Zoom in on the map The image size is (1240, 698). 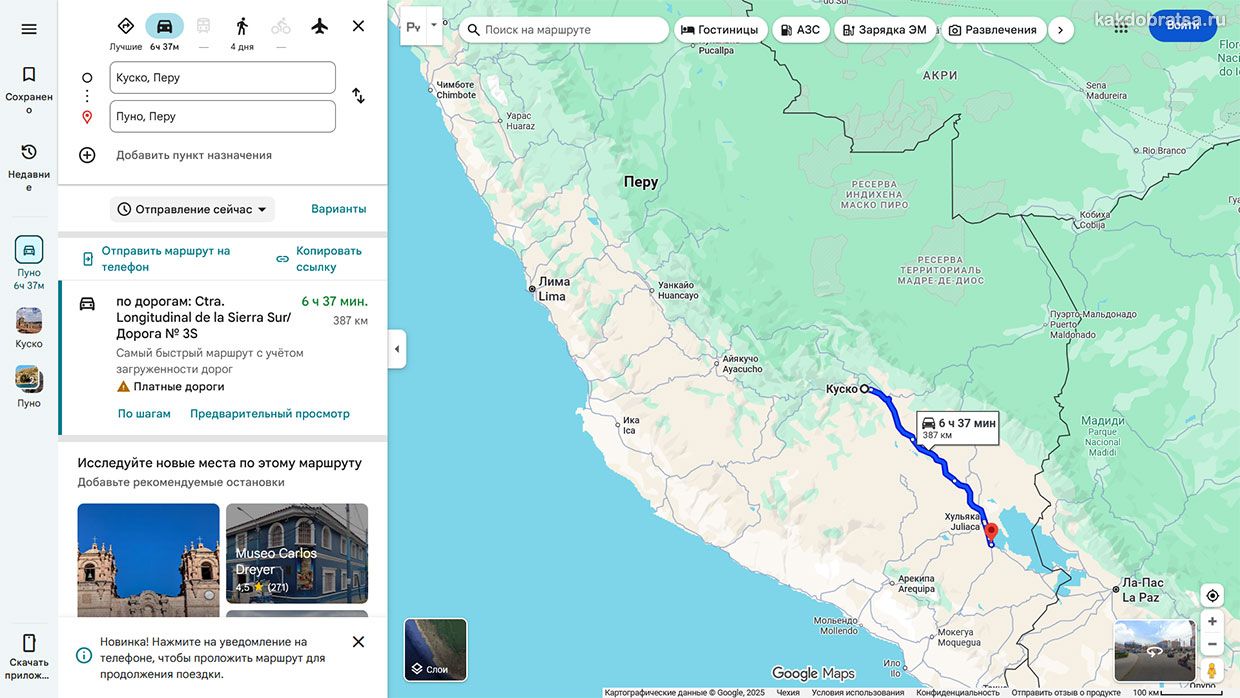point(1212,621)
